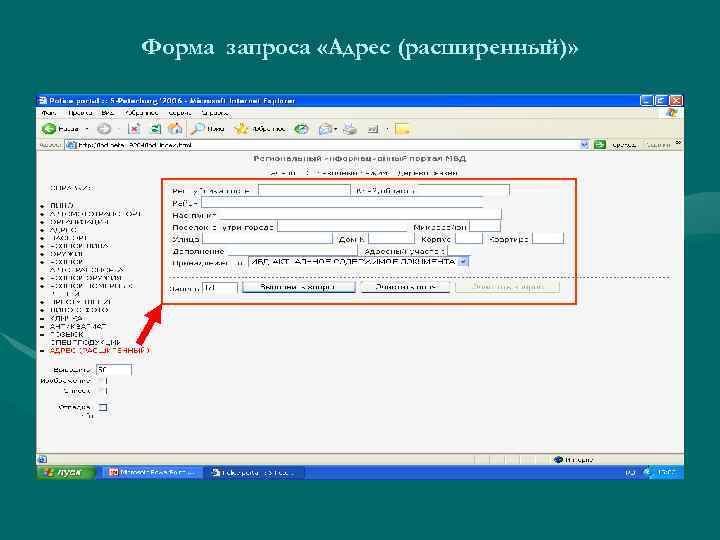Click the 'Записей' field showing 10
This screenshot has width=720, height=540.
pos(220,288)
